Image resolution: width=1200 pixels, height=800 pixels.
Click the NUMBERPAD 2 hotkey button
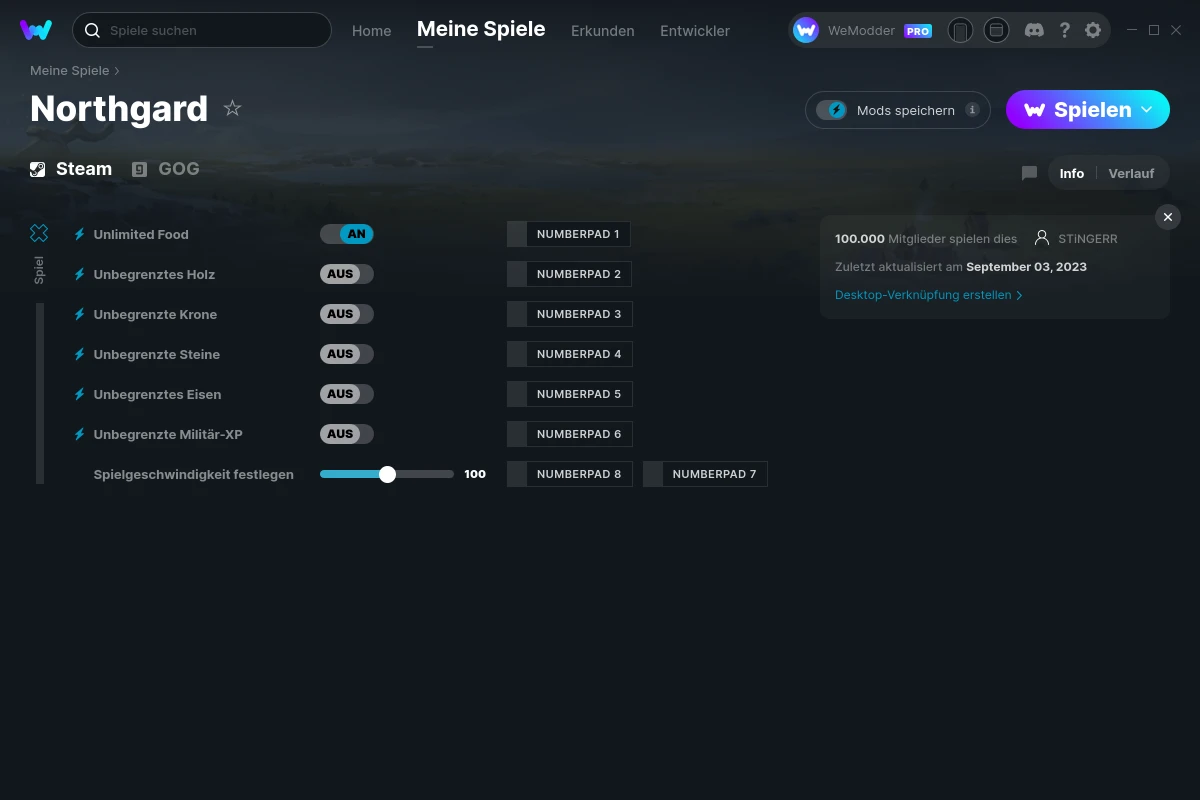click(570, 274)
